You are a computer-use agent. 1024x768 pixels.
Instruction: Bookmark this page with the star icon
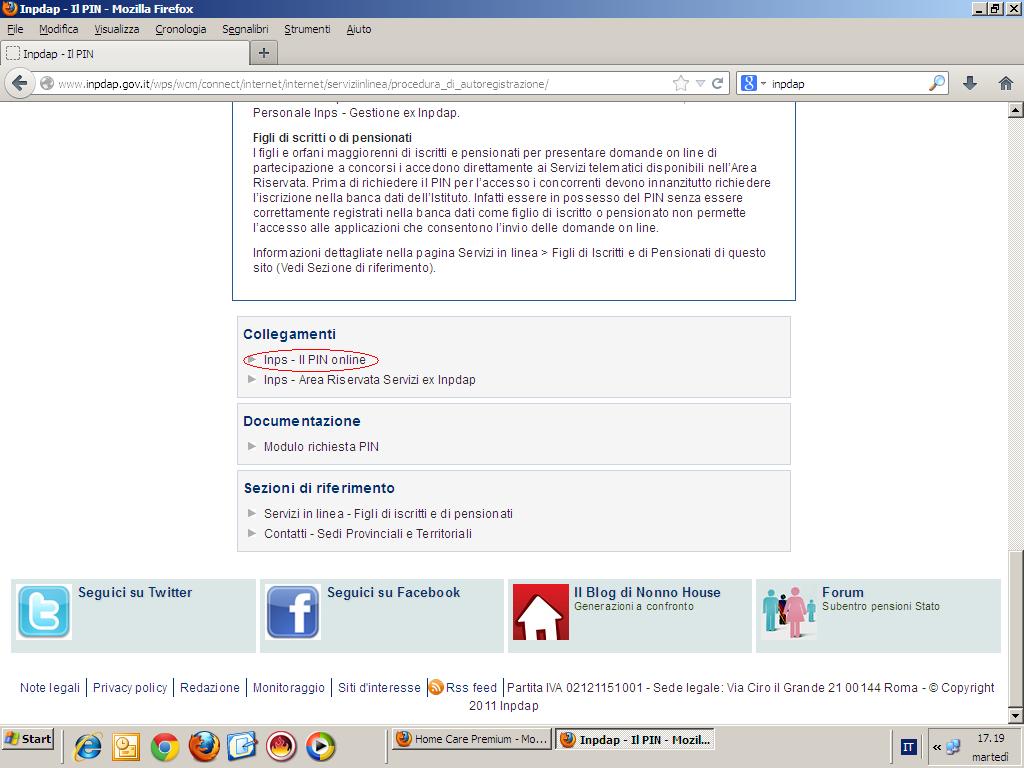point(681,84)
